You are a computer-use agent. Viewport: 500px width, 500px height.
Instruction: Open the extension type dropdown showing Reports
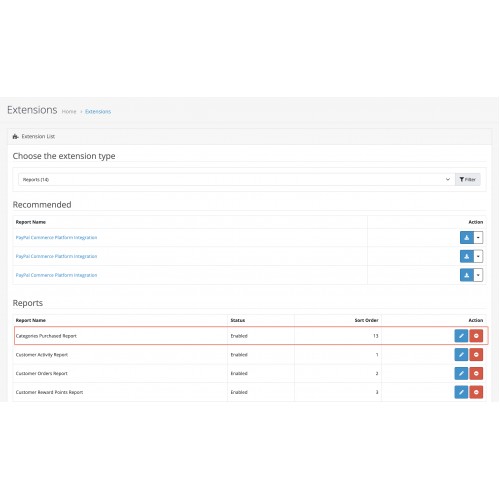(236, 179)
